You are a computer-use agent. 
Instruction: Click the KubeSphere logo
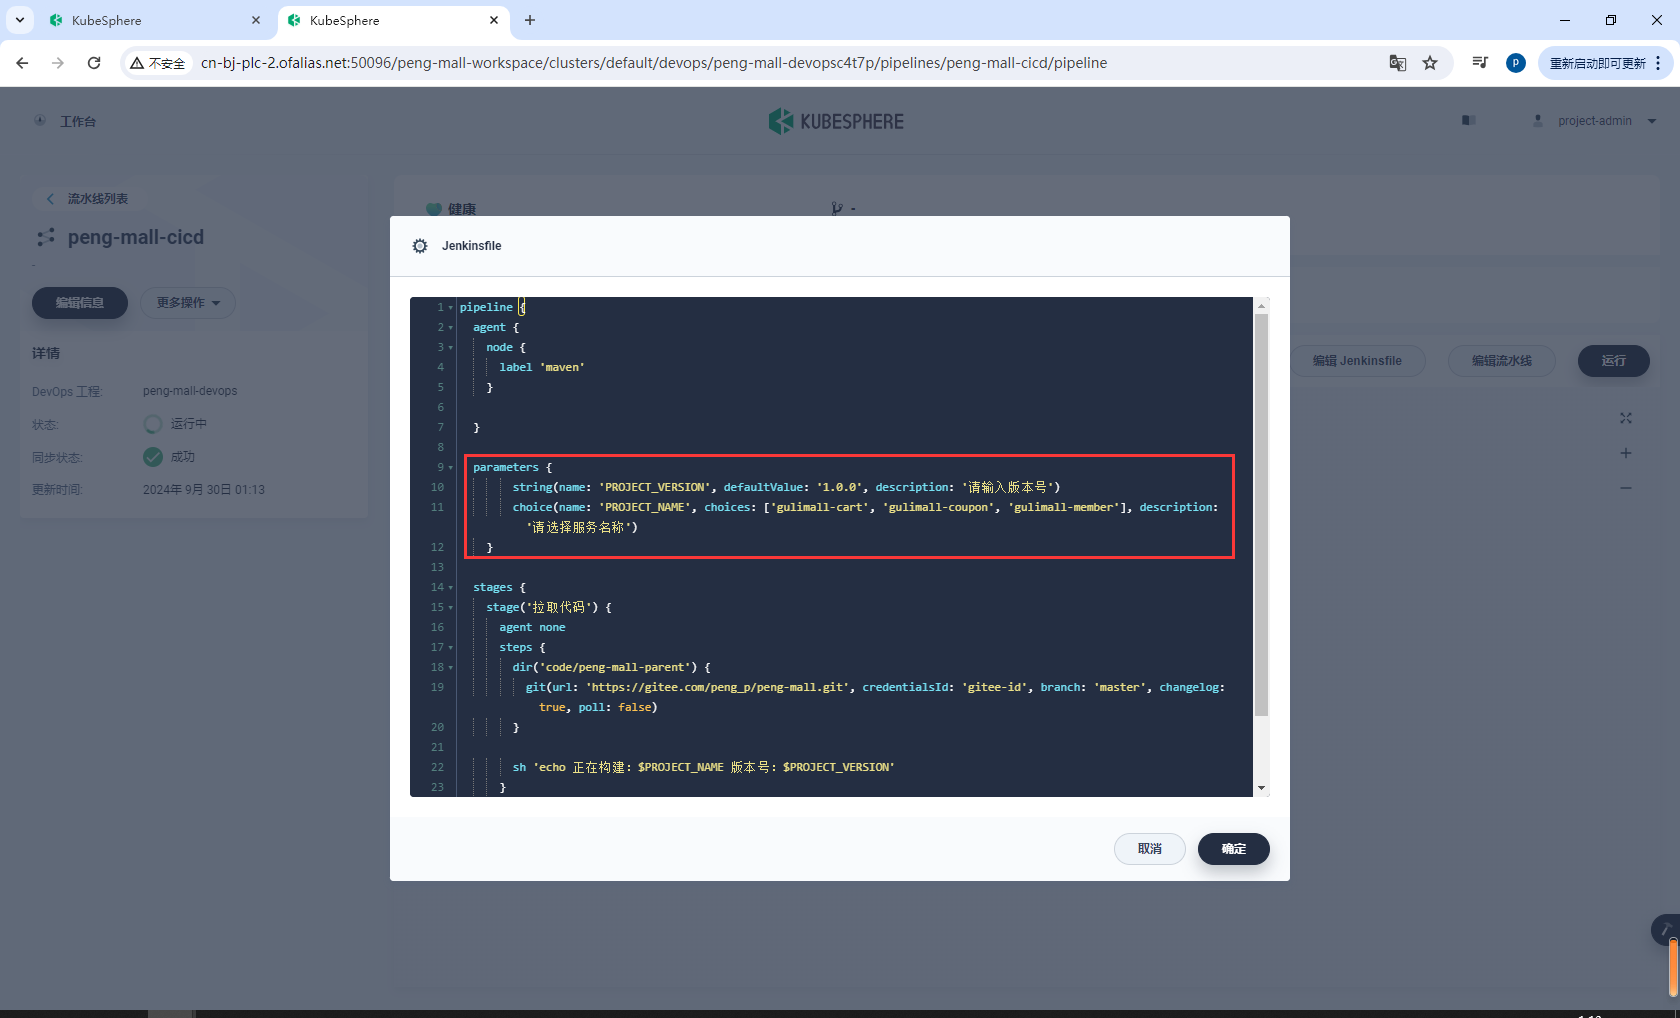tap(836, 122)
